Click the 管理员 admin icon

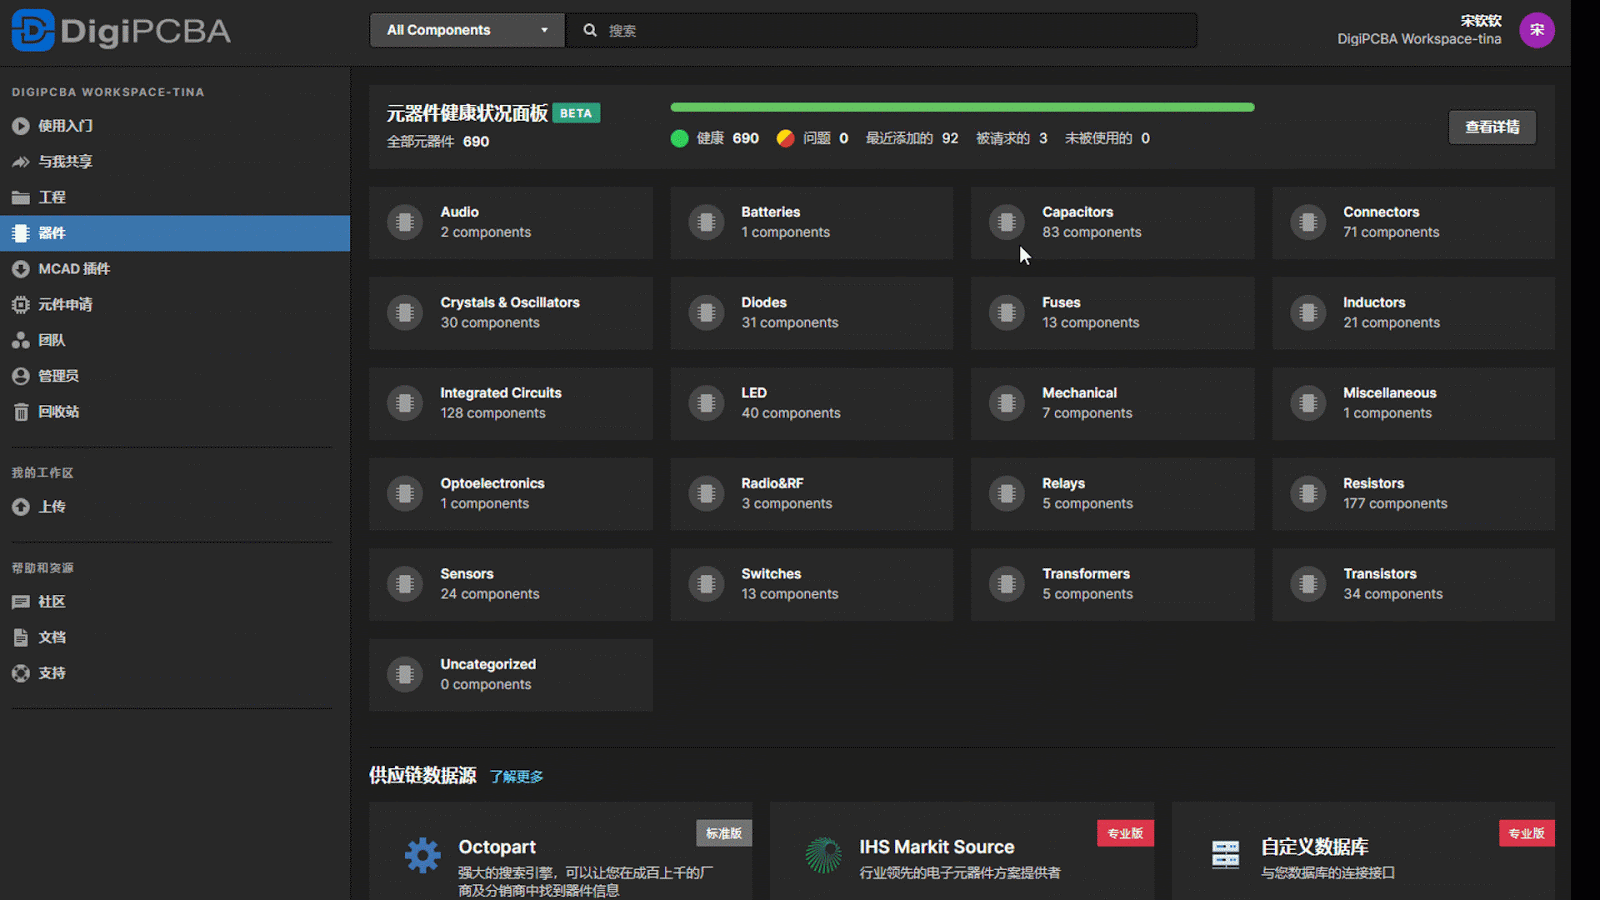coord(20,376)
